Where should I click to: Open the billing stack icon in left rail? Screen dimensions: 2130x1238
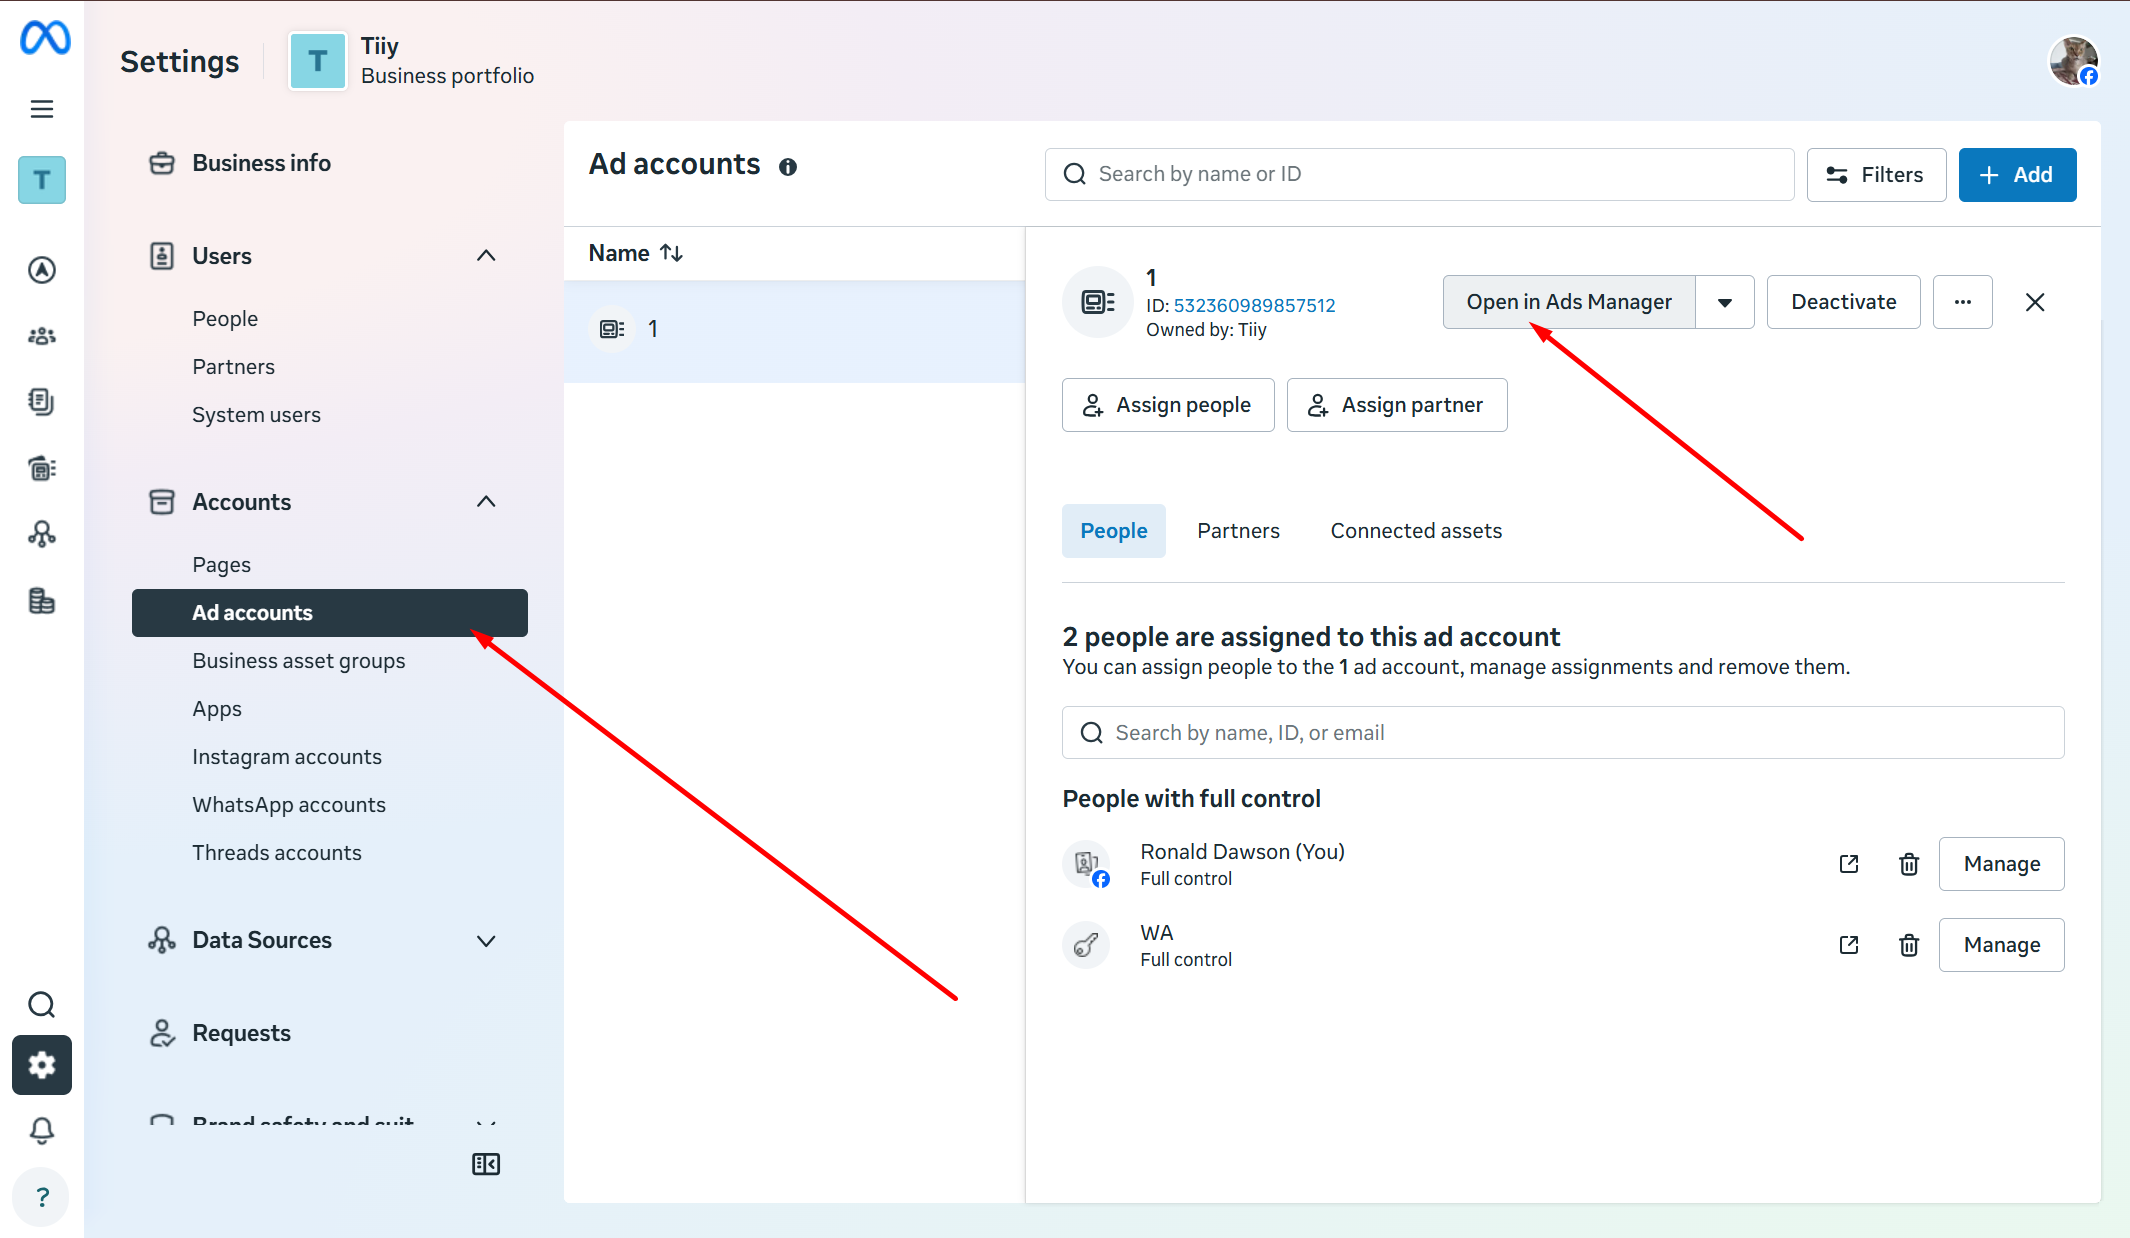(x=42, y=601)
